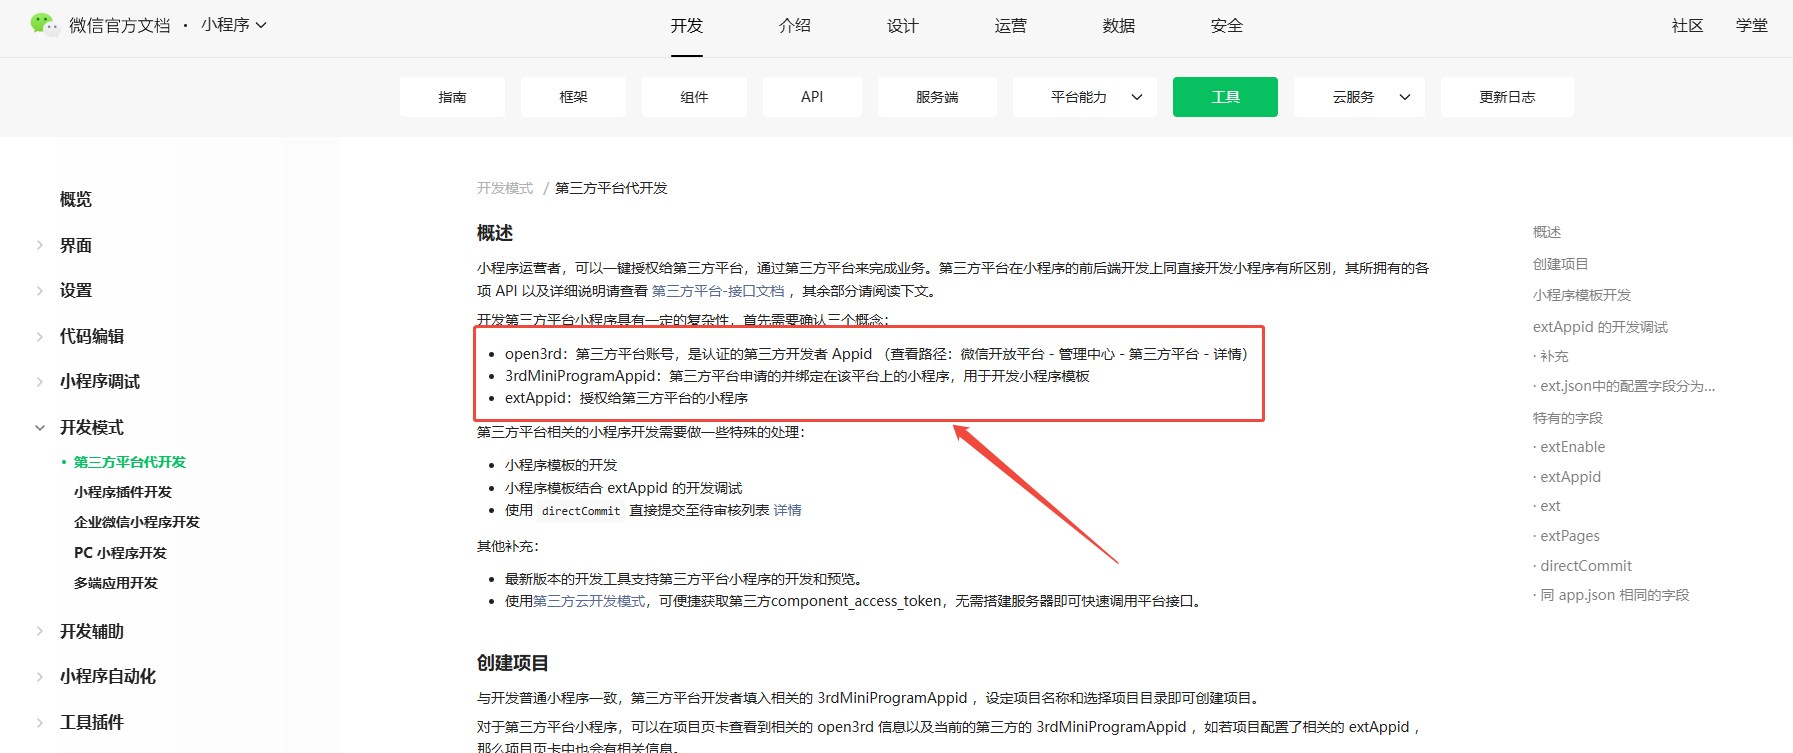Image resolution: width=1793 pixels, height=753 pixels.
Task: Jump to 创建项目 in the page outline
Action: coord(1561,264)
